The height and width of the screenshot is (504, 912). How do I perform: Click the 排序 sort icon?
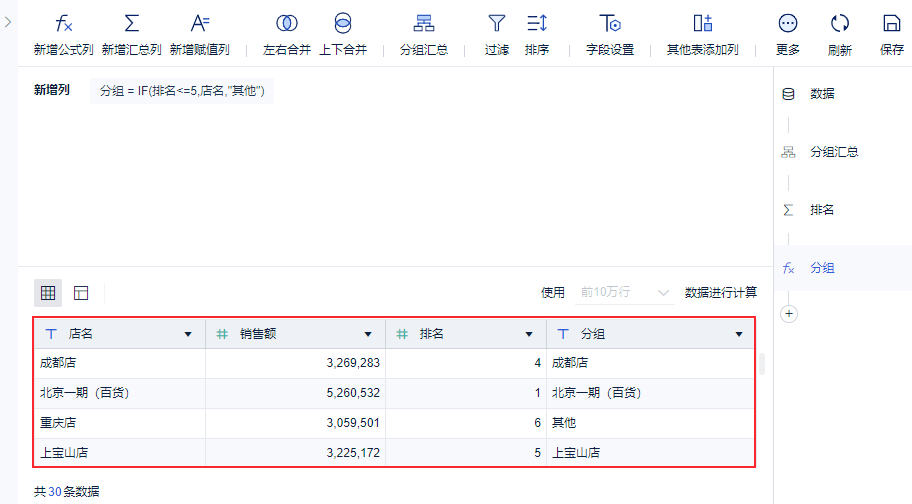(537, 25)
